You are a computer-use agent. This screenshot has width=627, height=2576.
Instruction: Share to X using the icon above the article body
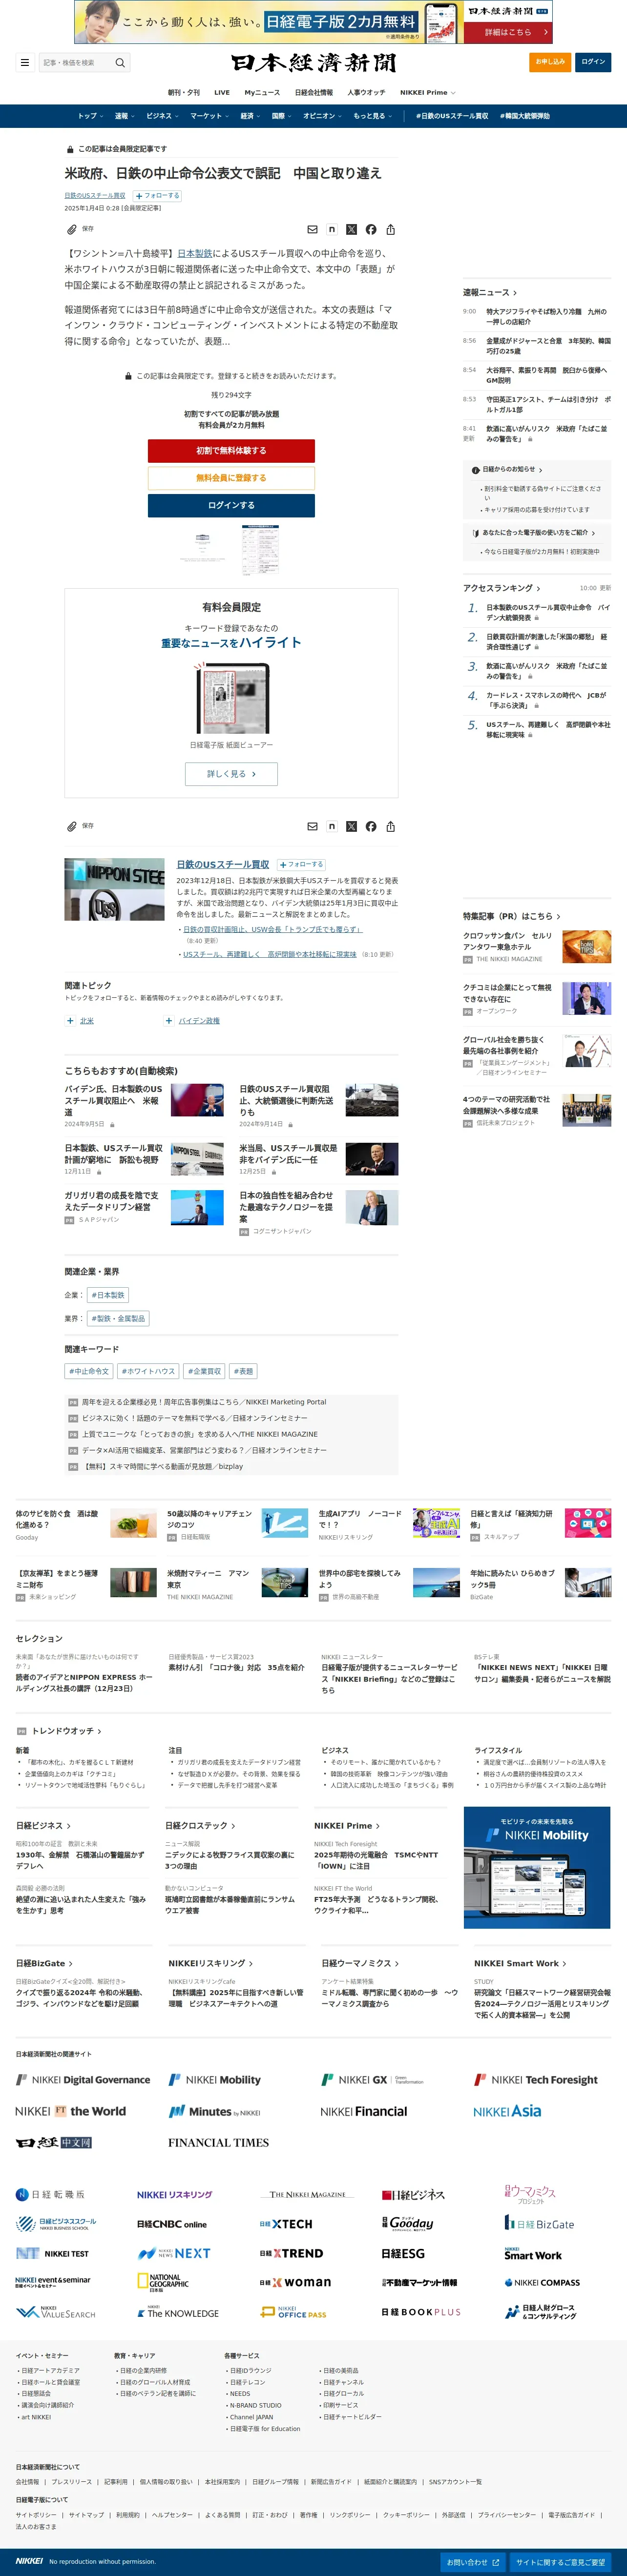(351, 229)
